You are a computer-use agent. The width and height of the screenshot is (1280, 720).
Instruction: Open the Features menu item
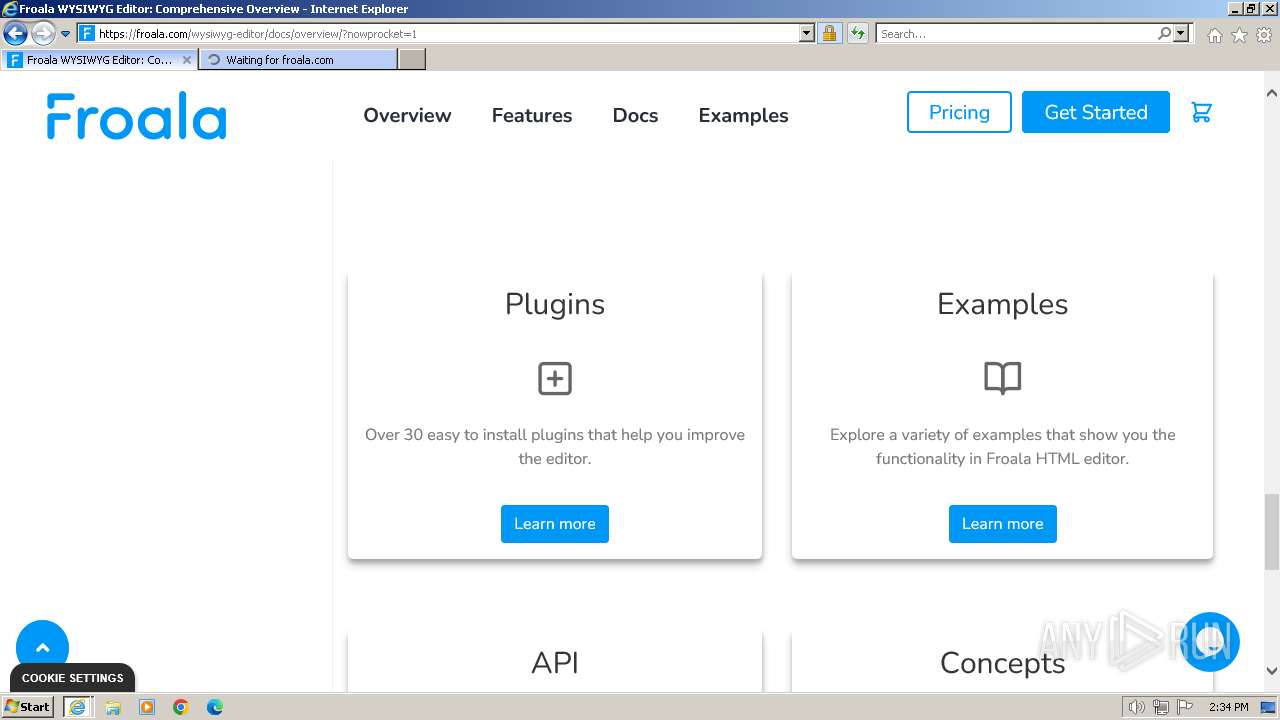[x=532, y=115]
